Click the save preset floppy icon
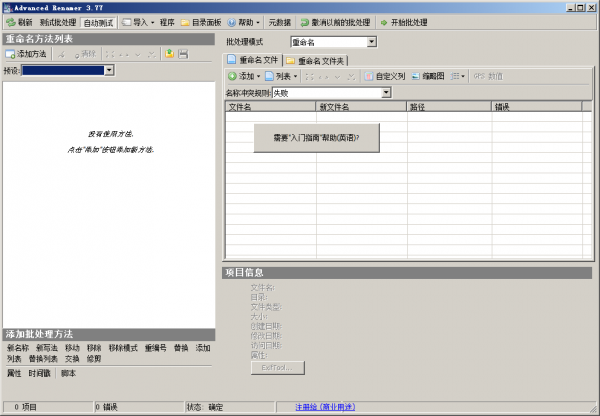 tap(183, 54)
